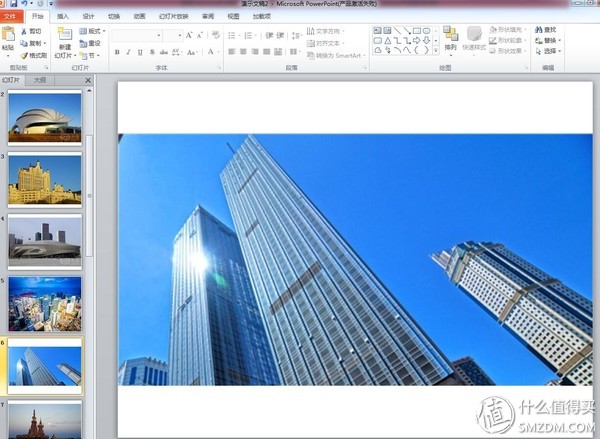Toggle Center alignment paragraph button
This screenshot has width=600, height=439.
[x=243, y=51]
